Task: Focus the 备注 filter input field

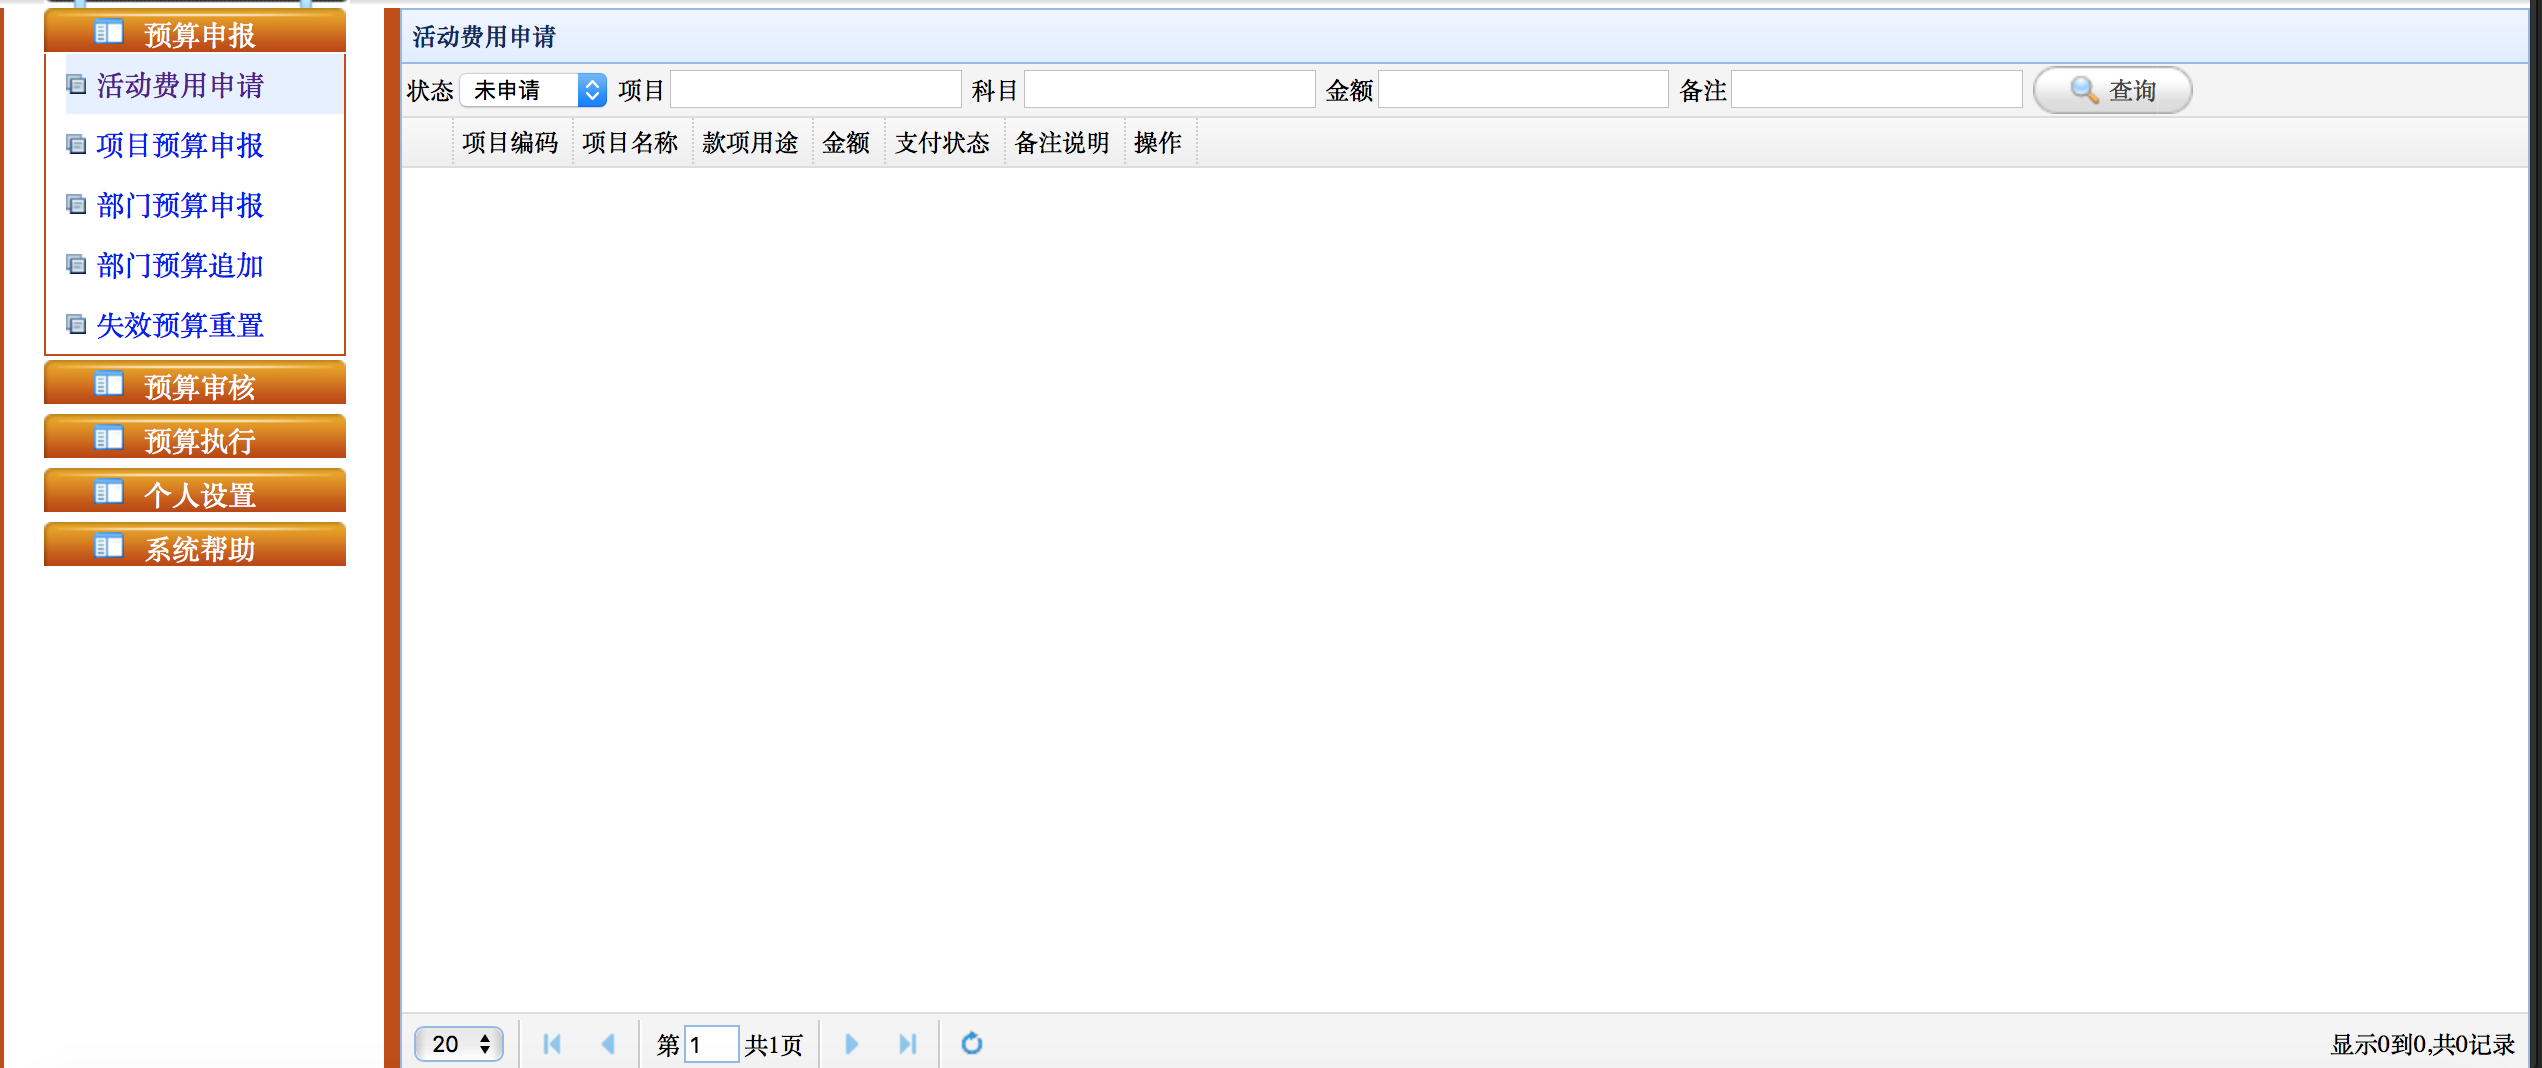Action: click(x=1877, y=90)
